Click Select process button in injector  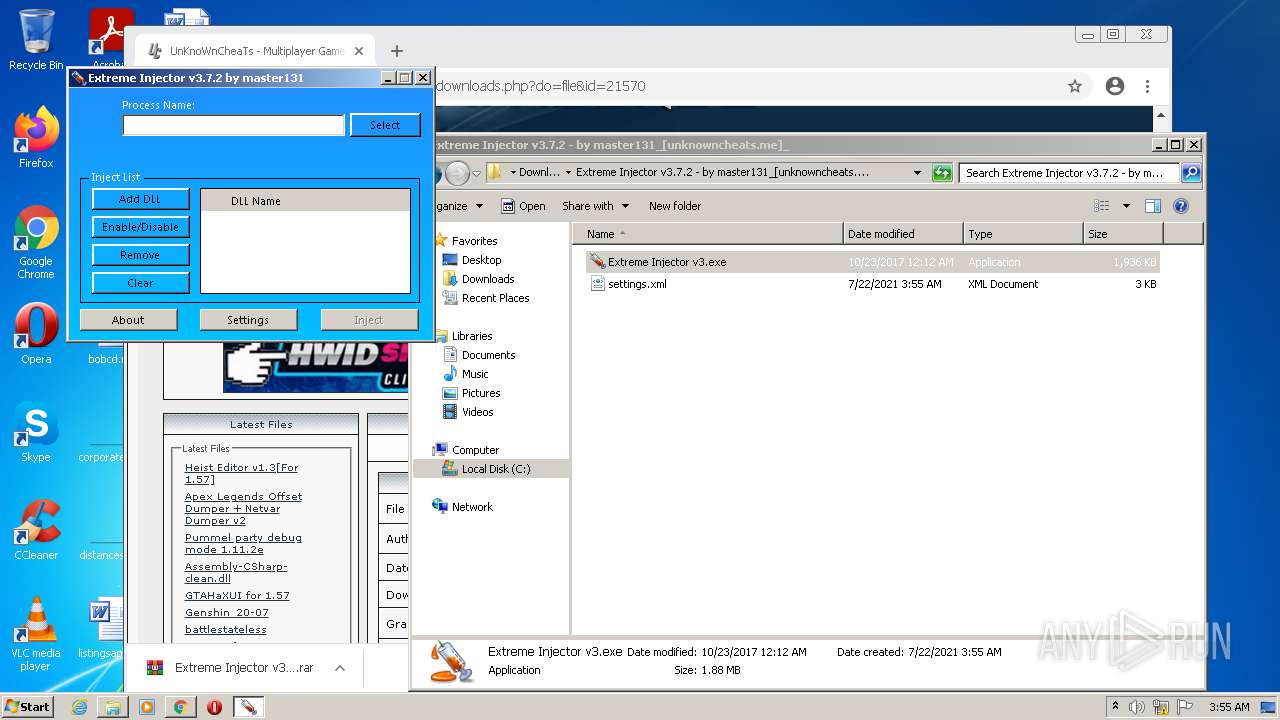[385, 125]
